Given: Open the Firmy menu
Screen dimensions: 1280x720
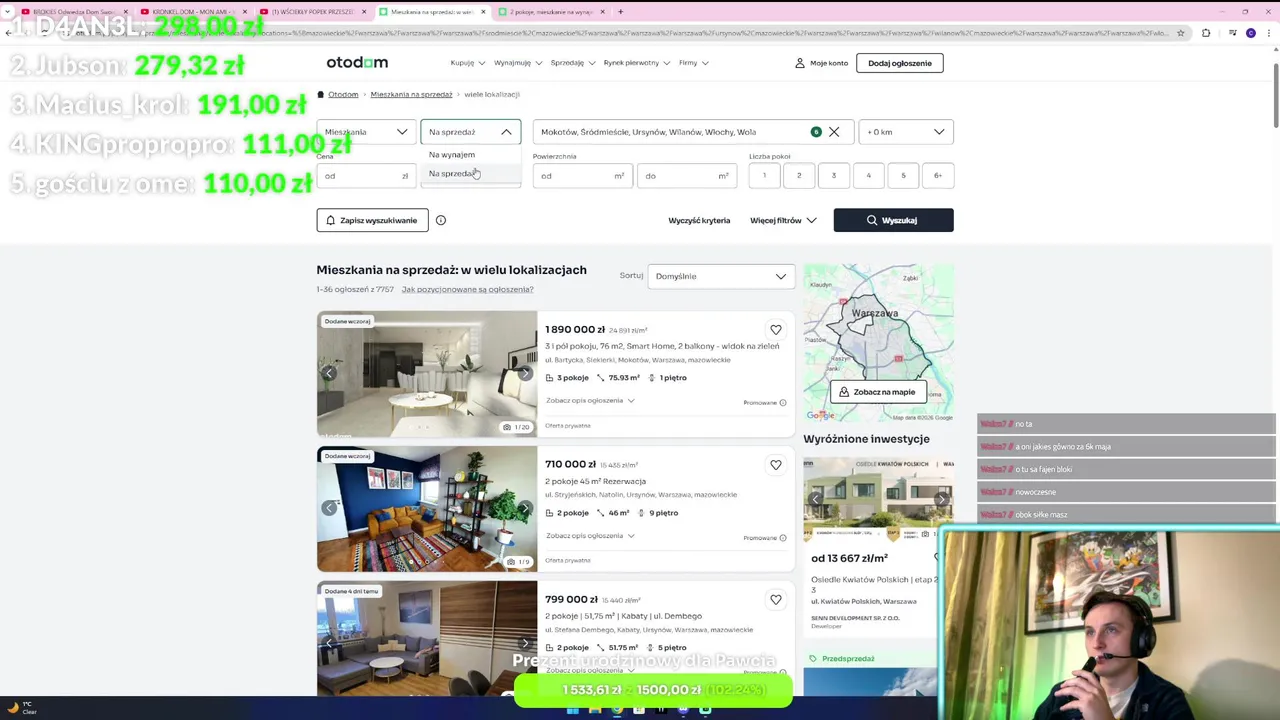Looking at the screenshot, I should [693, 63].
